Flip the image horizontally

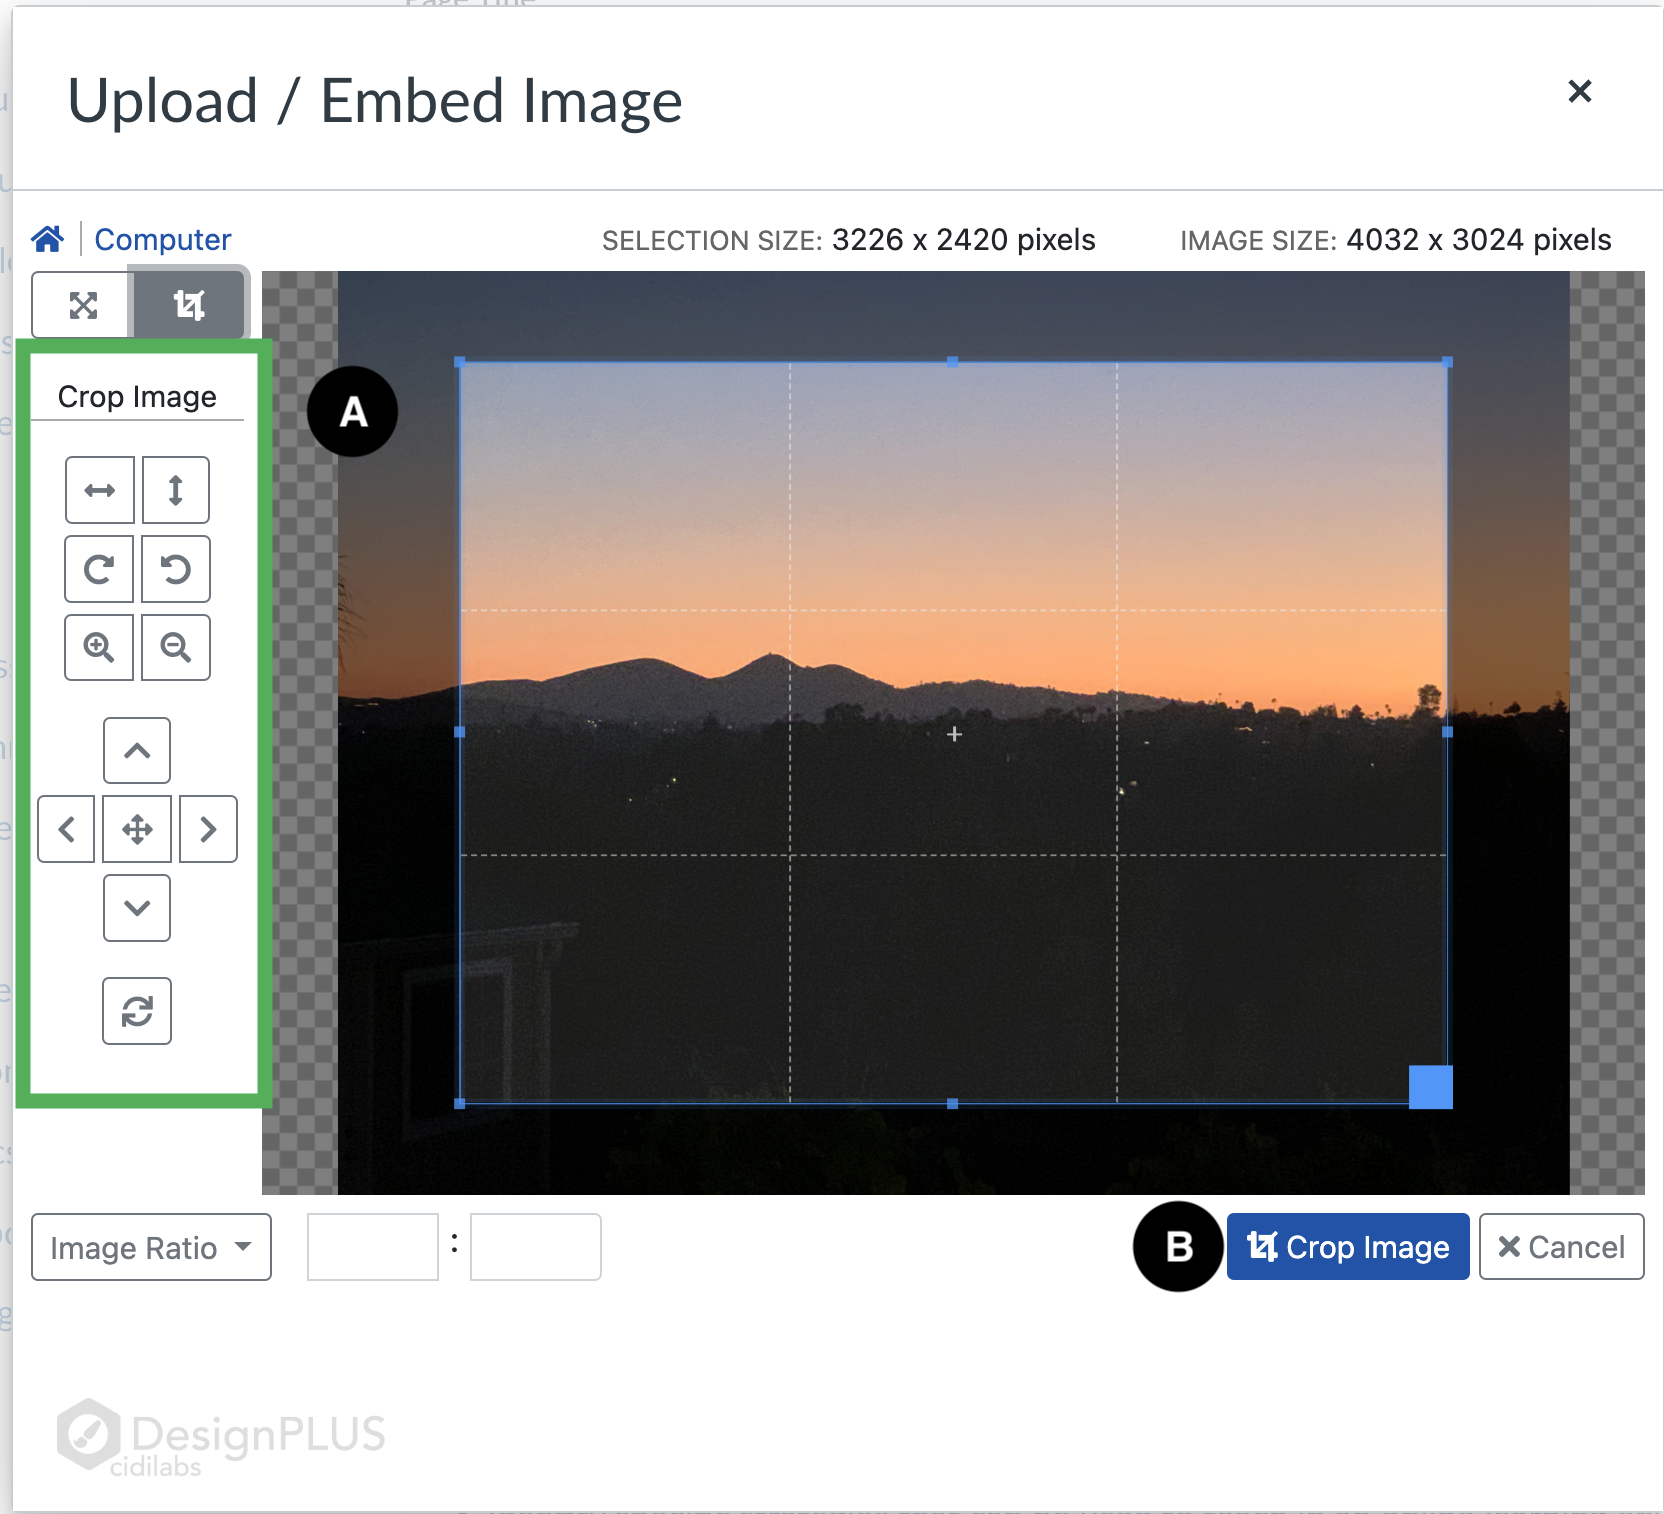(100, 490)
